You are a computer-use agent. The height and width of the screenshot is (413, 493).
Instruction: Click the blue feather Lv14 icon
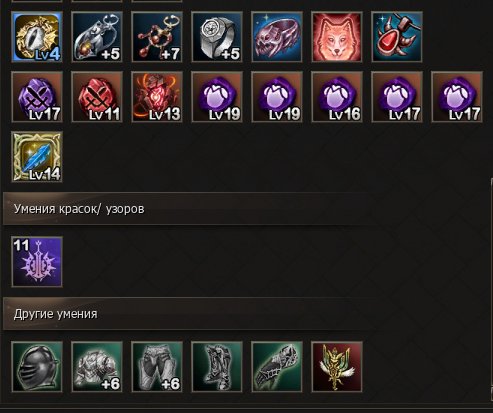[37, 157]
